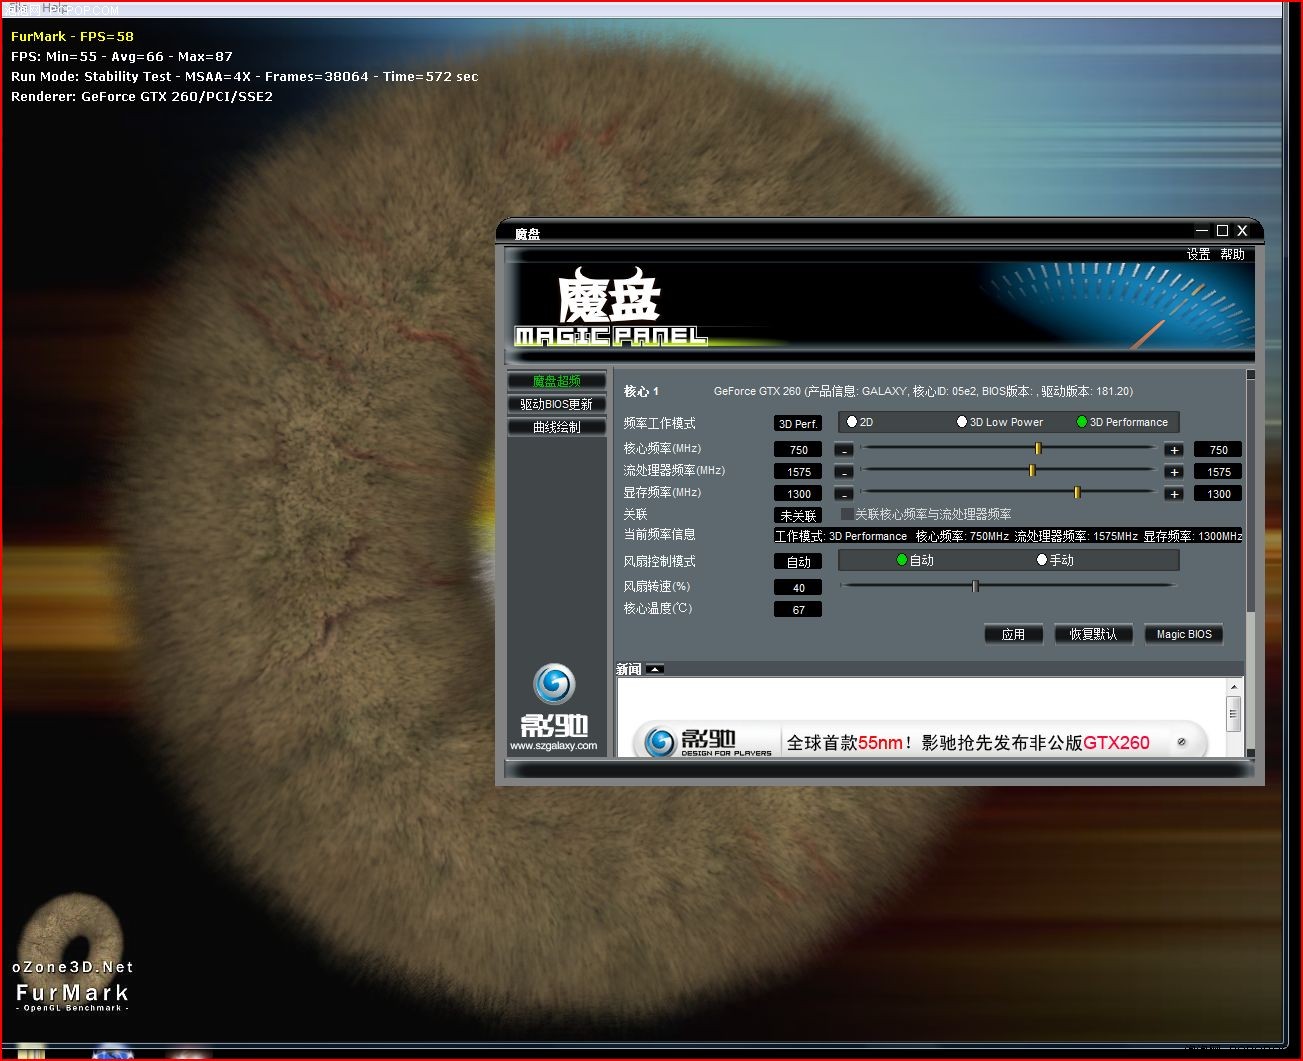Viewport: 1303px width, 1061px height.
Task: Click the core clock (核心频率) slider handle
Action: 1038,449
